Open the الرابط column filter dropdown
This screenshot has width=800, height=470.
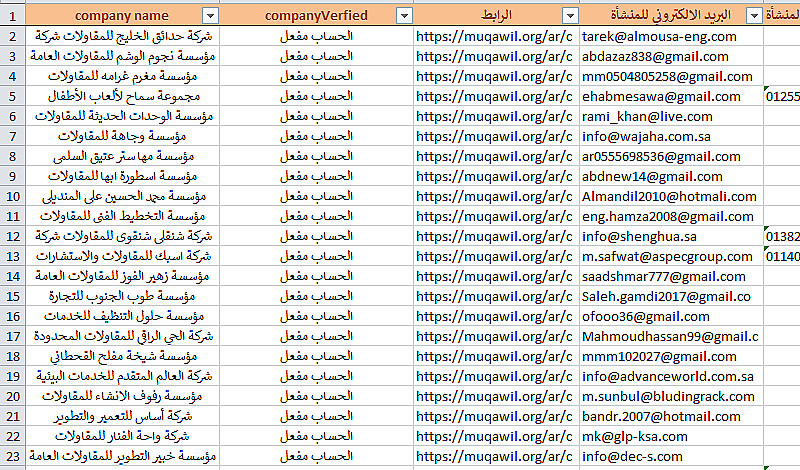pos(570,16)
